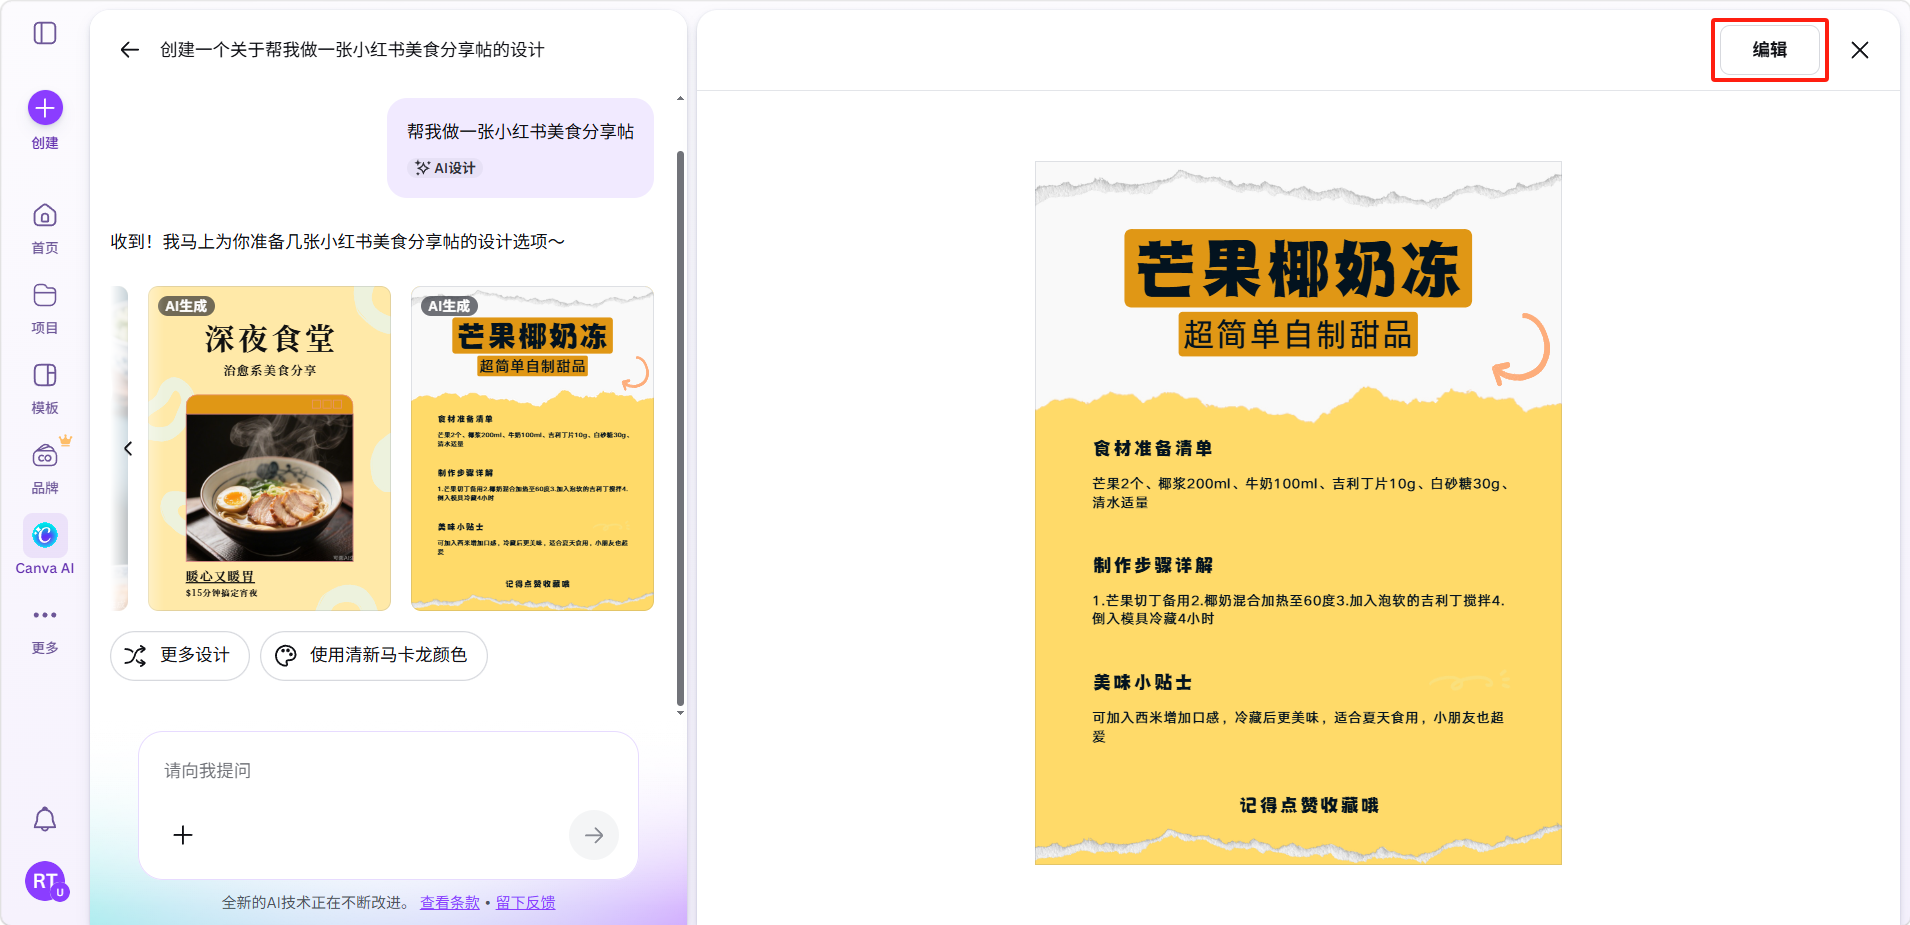Select the mango coconut jelly design thumbnail
This screenshot has height=925, width=1910.
click(x=532, y=448)
